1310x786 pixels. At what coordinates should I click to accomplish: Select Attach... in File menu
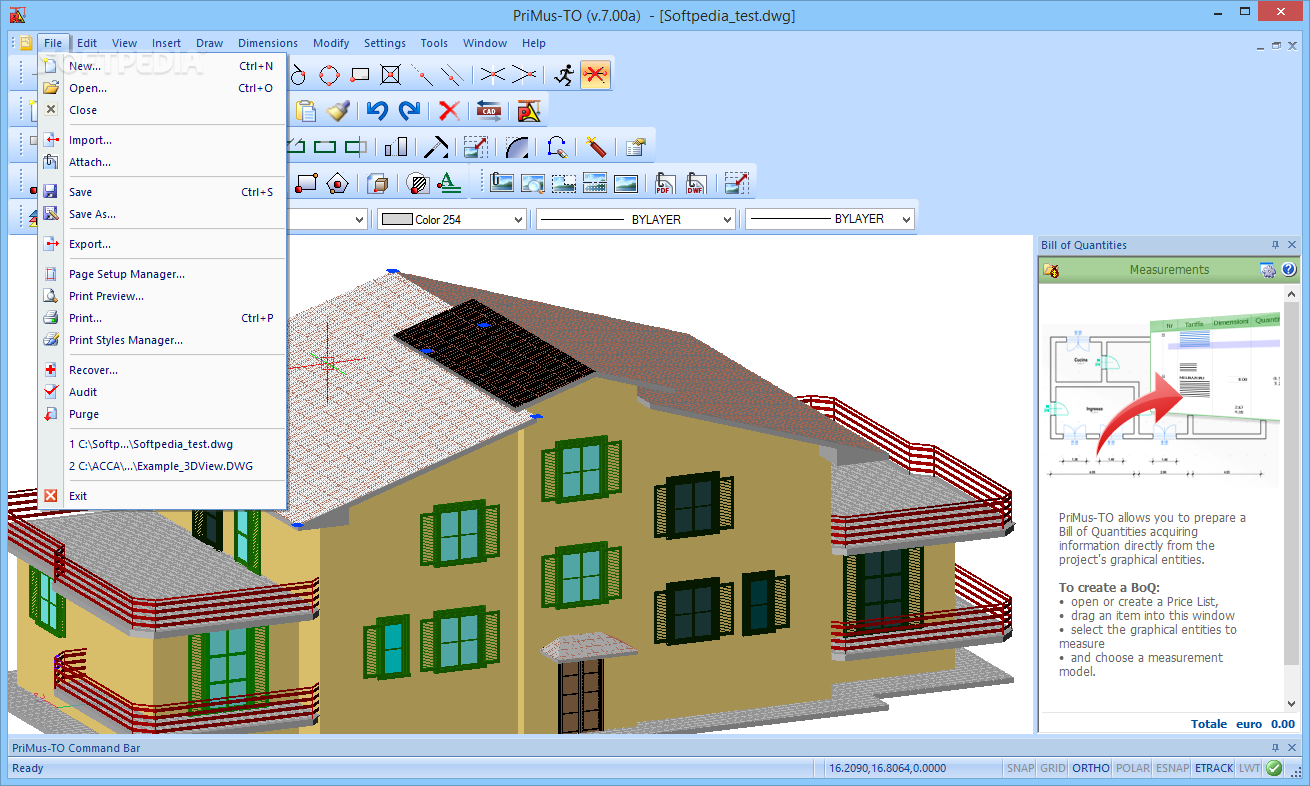tap(163, 162)
